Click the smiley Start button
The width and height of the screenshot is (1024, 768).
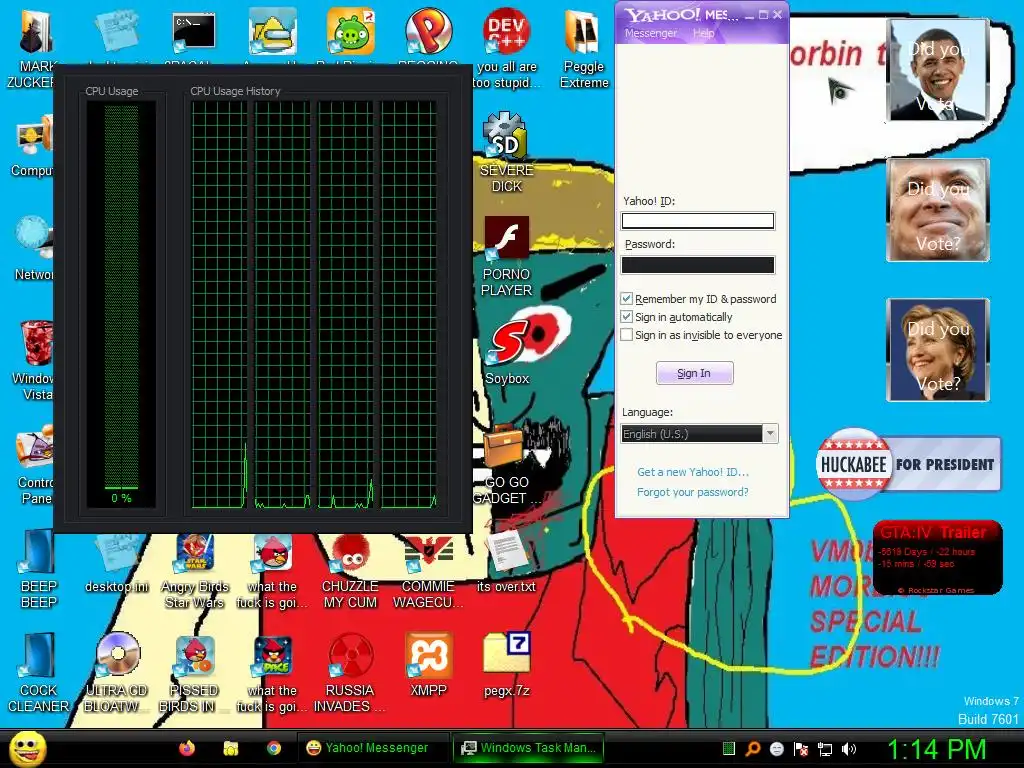(x=27, y=748)
